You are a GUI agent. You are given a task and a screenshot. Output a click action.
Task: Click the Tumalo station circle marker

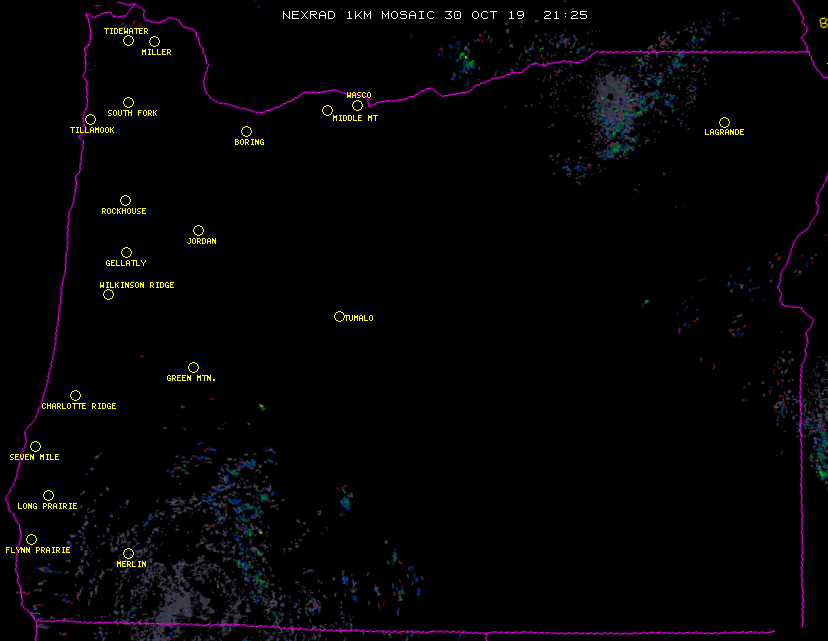pos(339,317)
